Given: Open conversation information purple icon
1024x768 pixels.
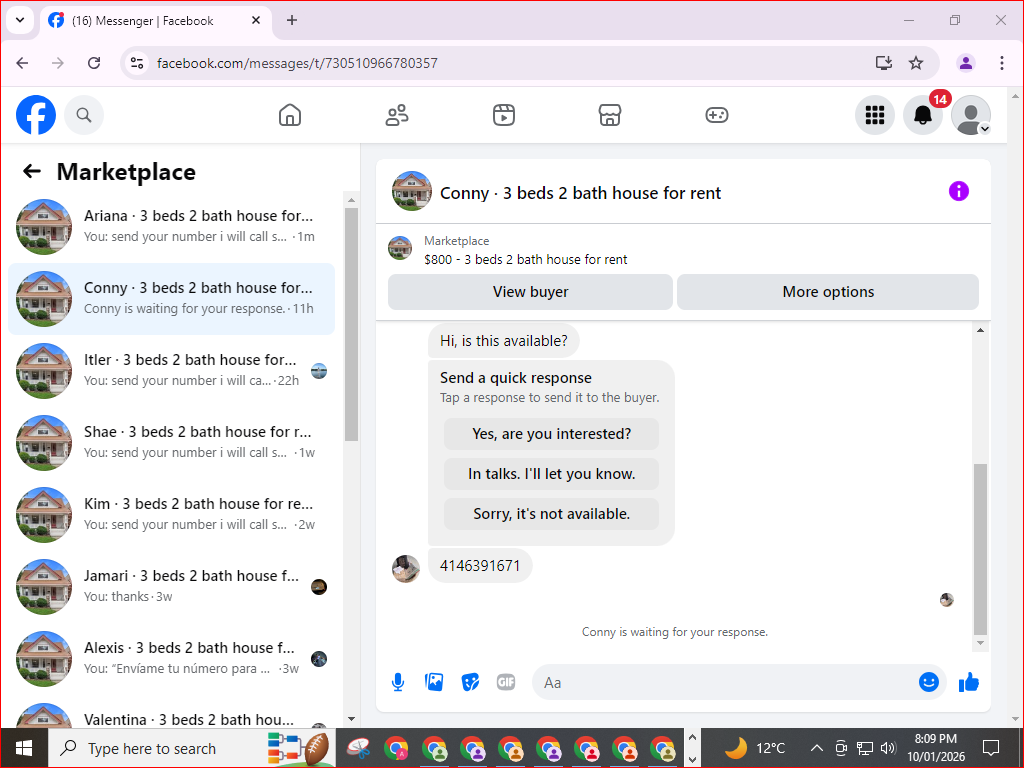Looking at the screenshot, I should (x=959, y=191).
